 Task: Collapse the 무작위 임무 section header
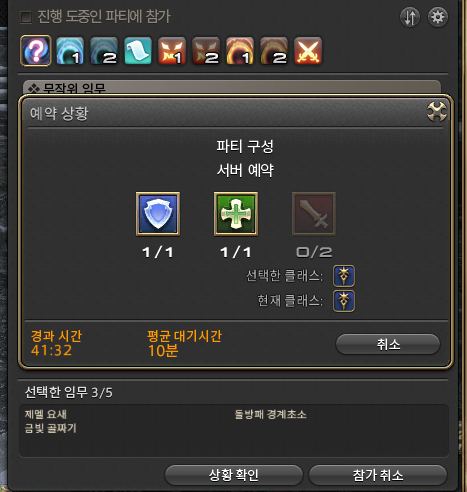(x=232, y=87)
